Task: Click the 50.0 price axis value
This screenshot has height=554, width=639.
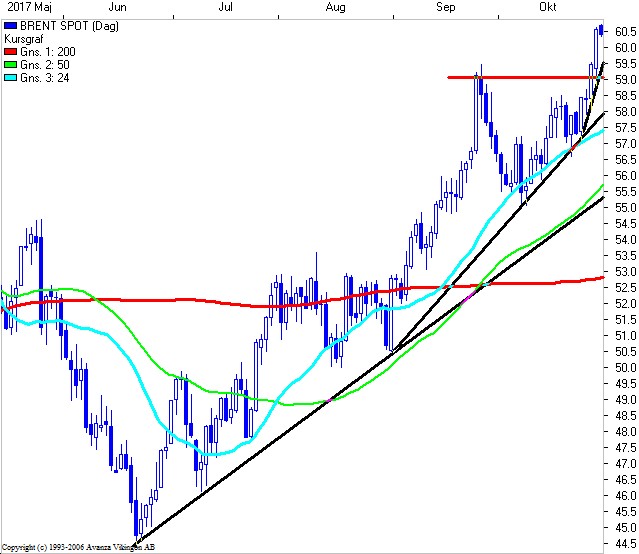Action: pyautogui.click(x=626, y=368)
